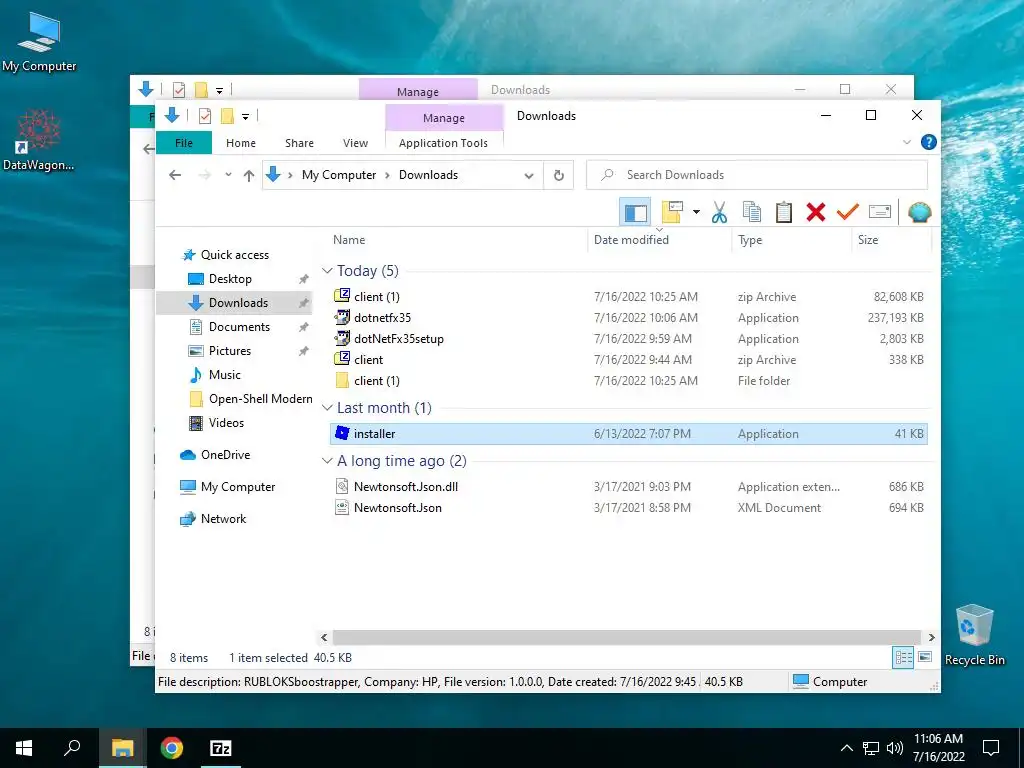The height and width of the screenshot is (768, 1024).
Task: Expand the ribbon using the chevron
Action: (906, 142)
